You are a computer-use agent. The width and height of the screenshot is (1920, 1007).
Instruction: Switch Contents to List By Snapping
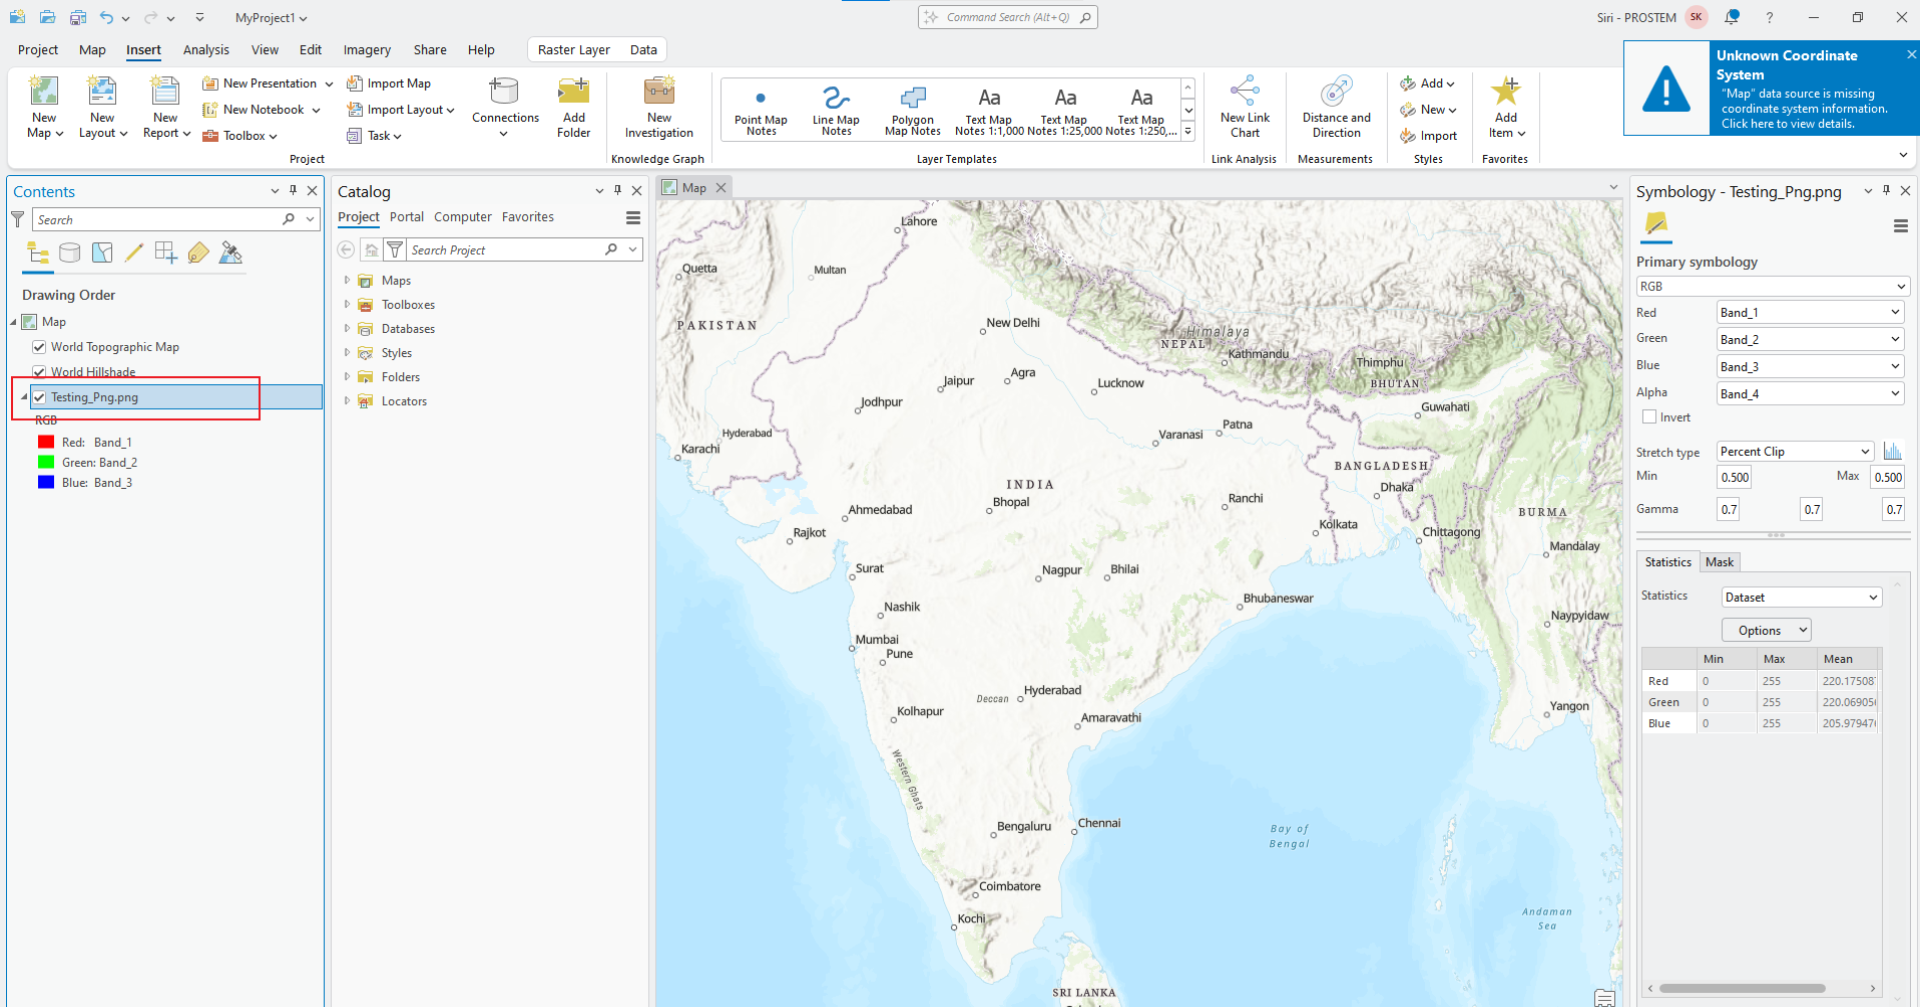pos(166,253)
